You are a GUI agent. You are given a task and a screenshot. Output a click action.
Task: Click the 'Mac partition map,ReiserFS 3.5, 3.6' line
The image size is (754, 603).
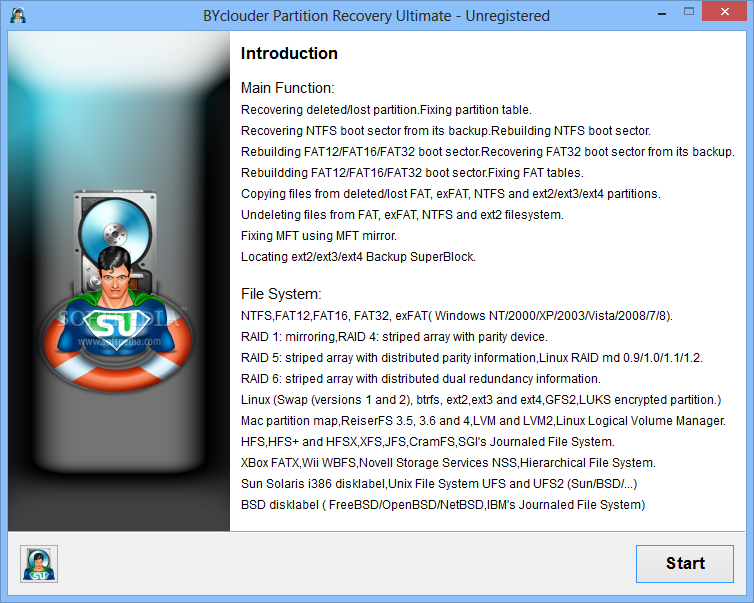click(x=483, y=421)
